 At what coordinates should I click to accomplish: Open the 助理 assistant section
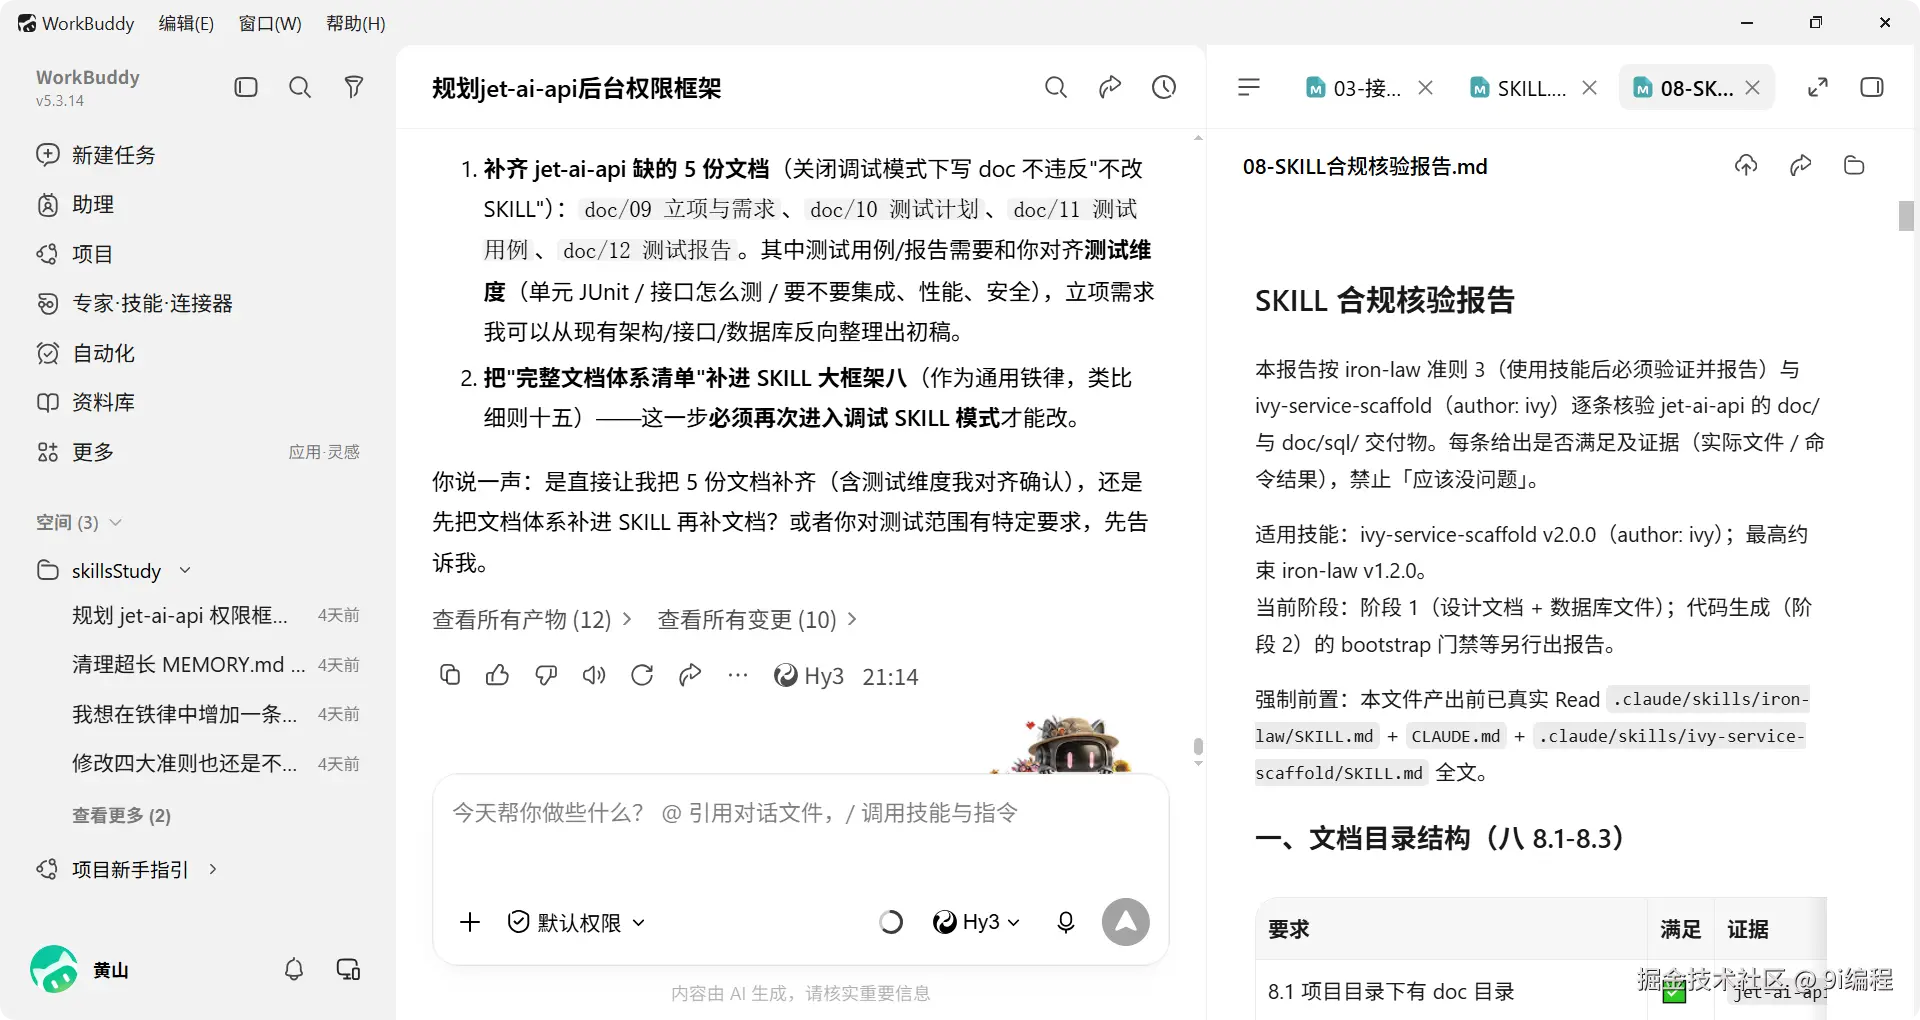coord(76,205)
